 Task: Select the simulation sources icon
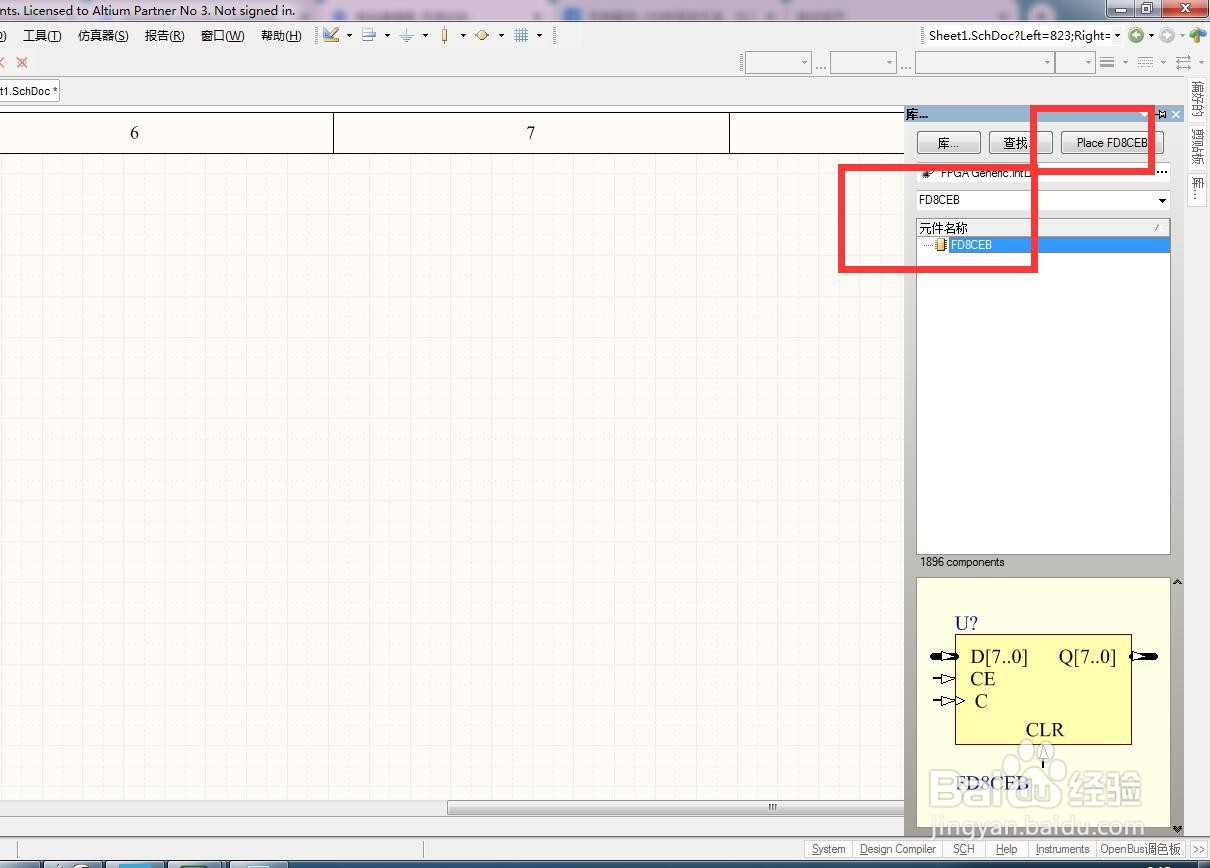tap(483, 35)
